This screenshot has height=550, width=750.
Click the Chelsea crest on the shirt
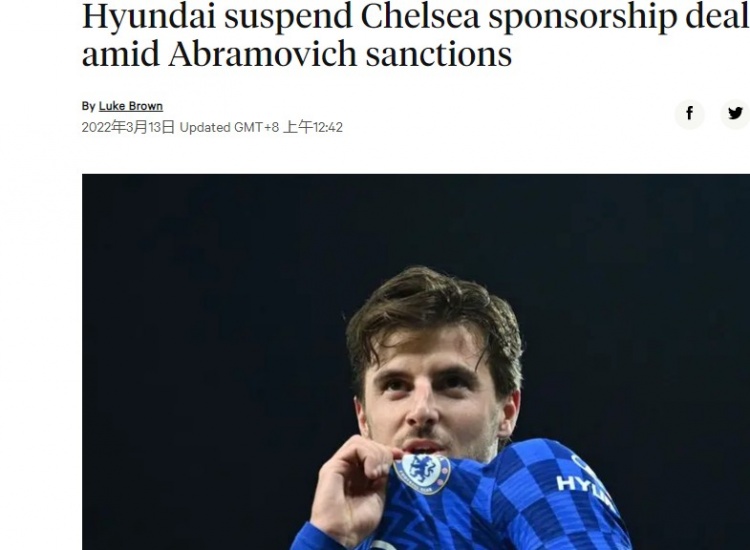421,473
